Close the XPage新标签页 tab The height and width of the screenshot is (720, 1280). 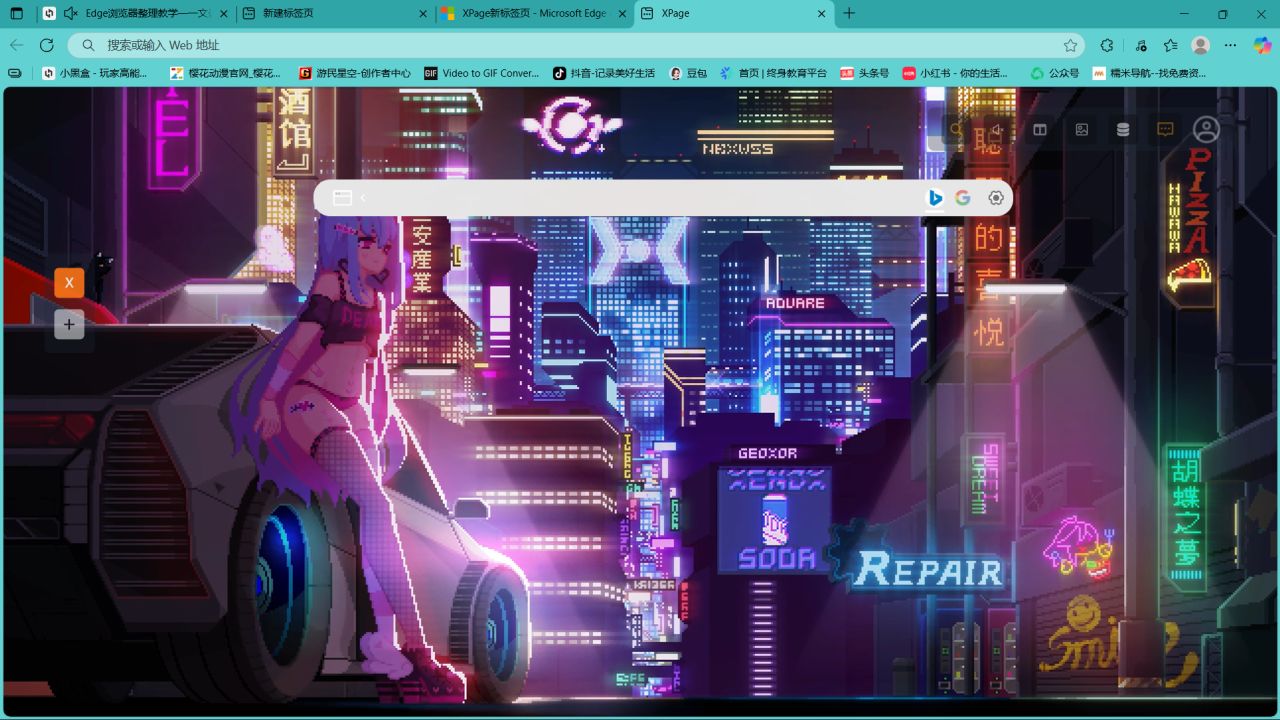[x=622, y=14]
